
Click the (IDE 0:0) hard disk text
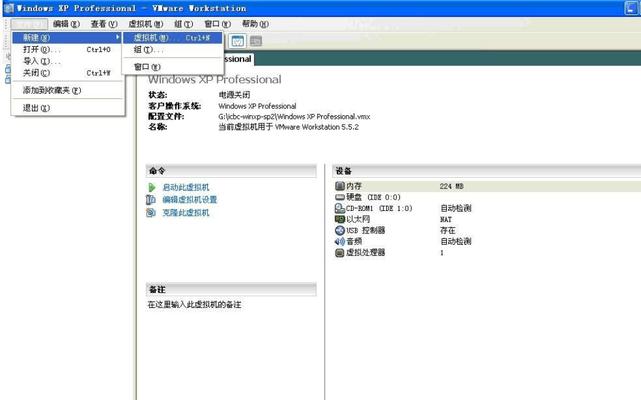tap(383, 197)
